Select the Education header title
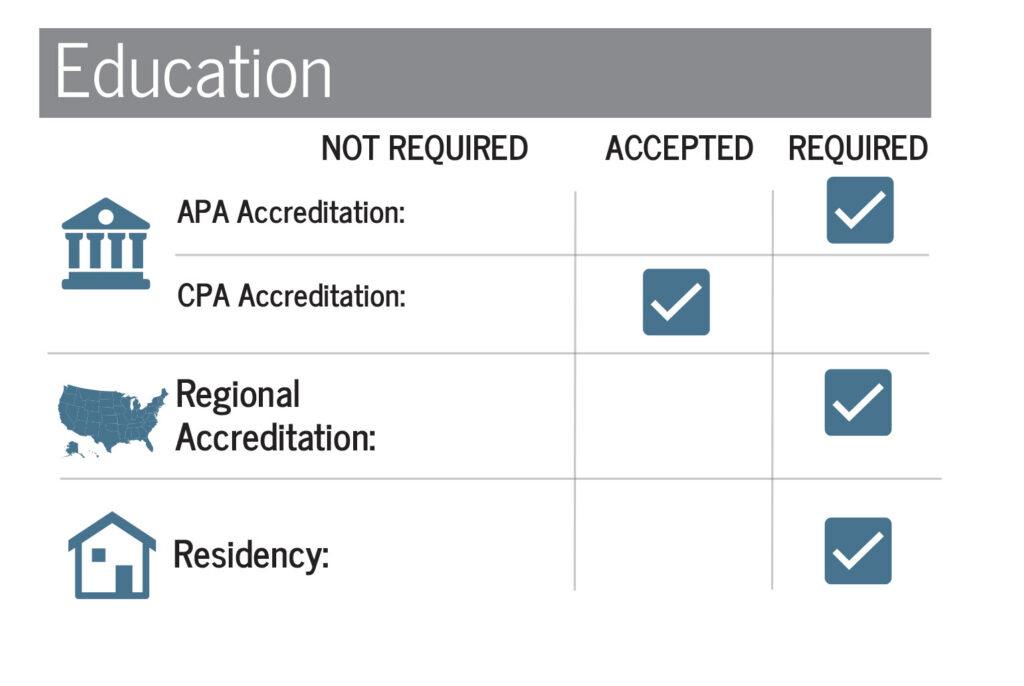Image resolution: width=1024 pixels, height=686 pixels. [193, 72]
